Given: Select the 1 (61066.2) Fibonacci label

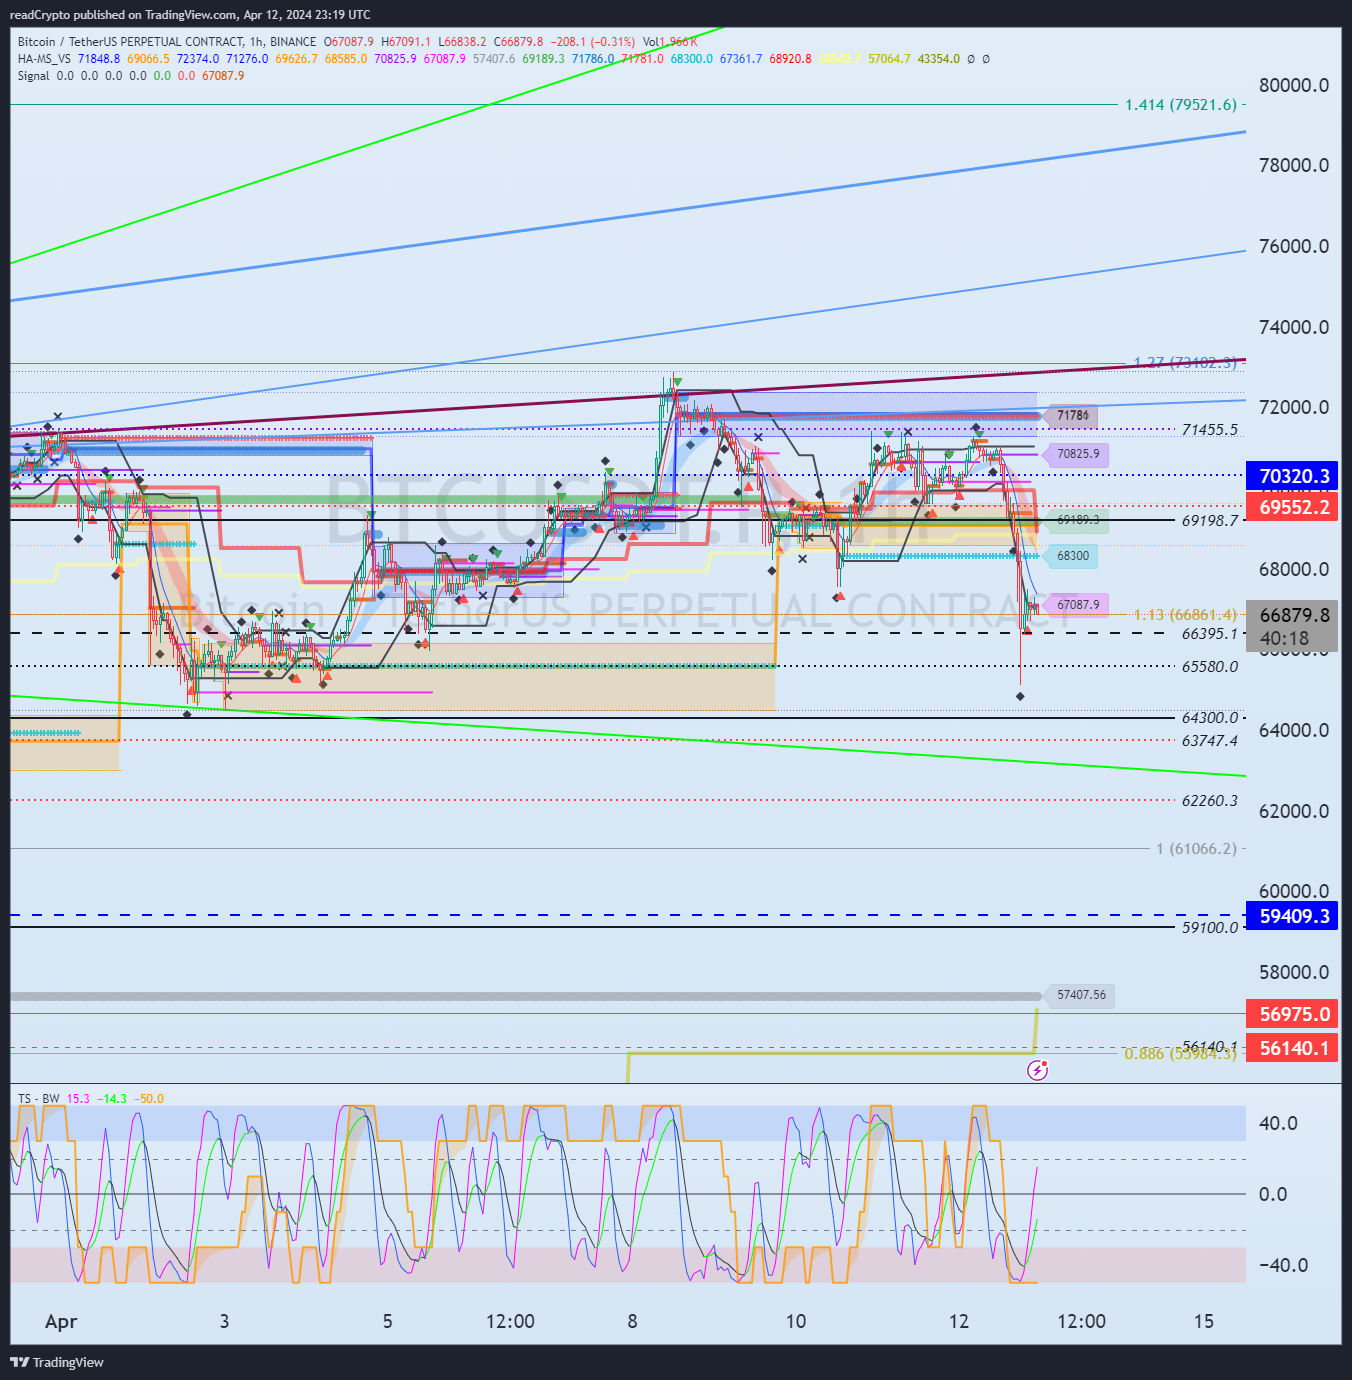Looking at the screenshot, I should coord(1196,849).
